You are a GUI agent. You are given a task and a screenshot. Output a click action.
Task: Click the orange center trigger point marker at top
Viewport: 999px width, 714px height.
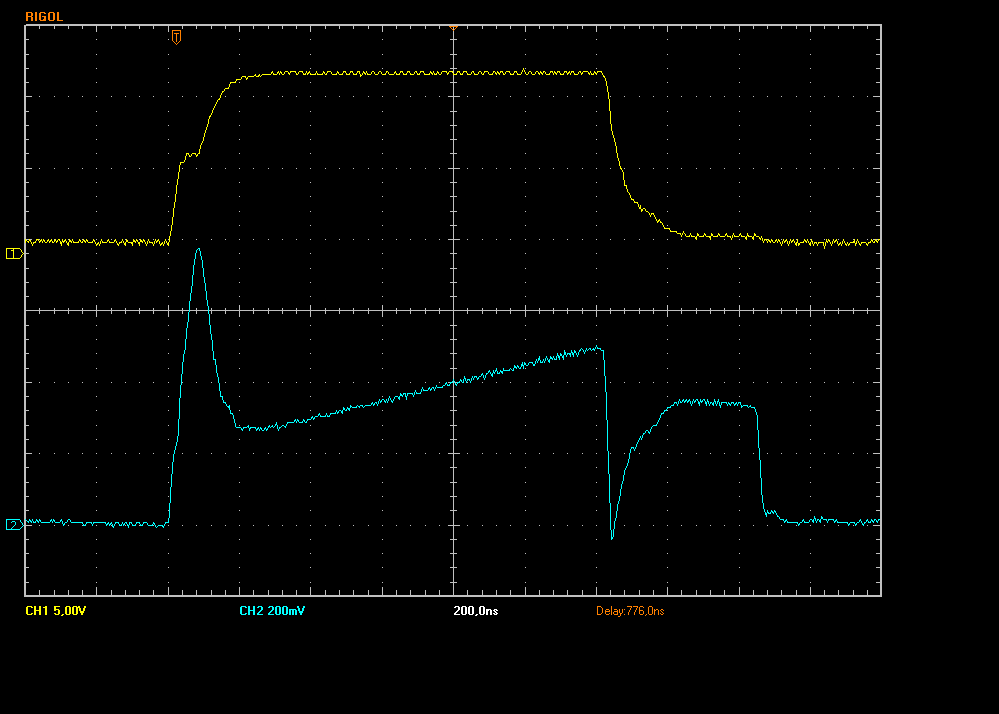454,27
